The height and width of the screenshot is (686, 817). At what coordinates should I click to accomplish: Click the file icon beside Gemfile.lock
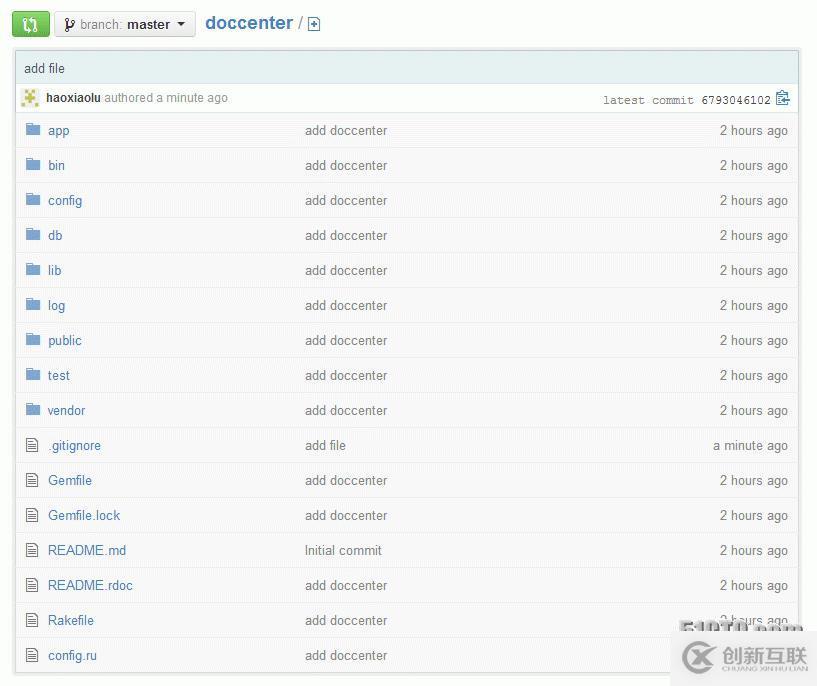pyautogui.click(x=32, y=515)
